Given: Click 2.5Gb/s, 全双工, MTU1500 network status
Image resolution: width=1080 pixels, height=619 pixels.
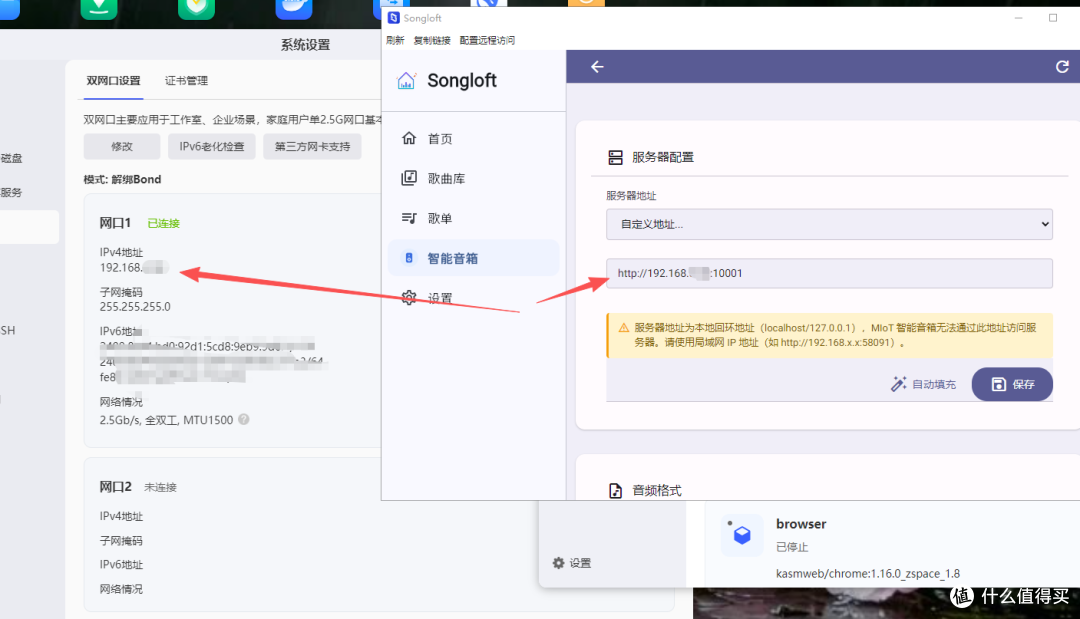Looking at the screenshot, I should click(166, 420).
